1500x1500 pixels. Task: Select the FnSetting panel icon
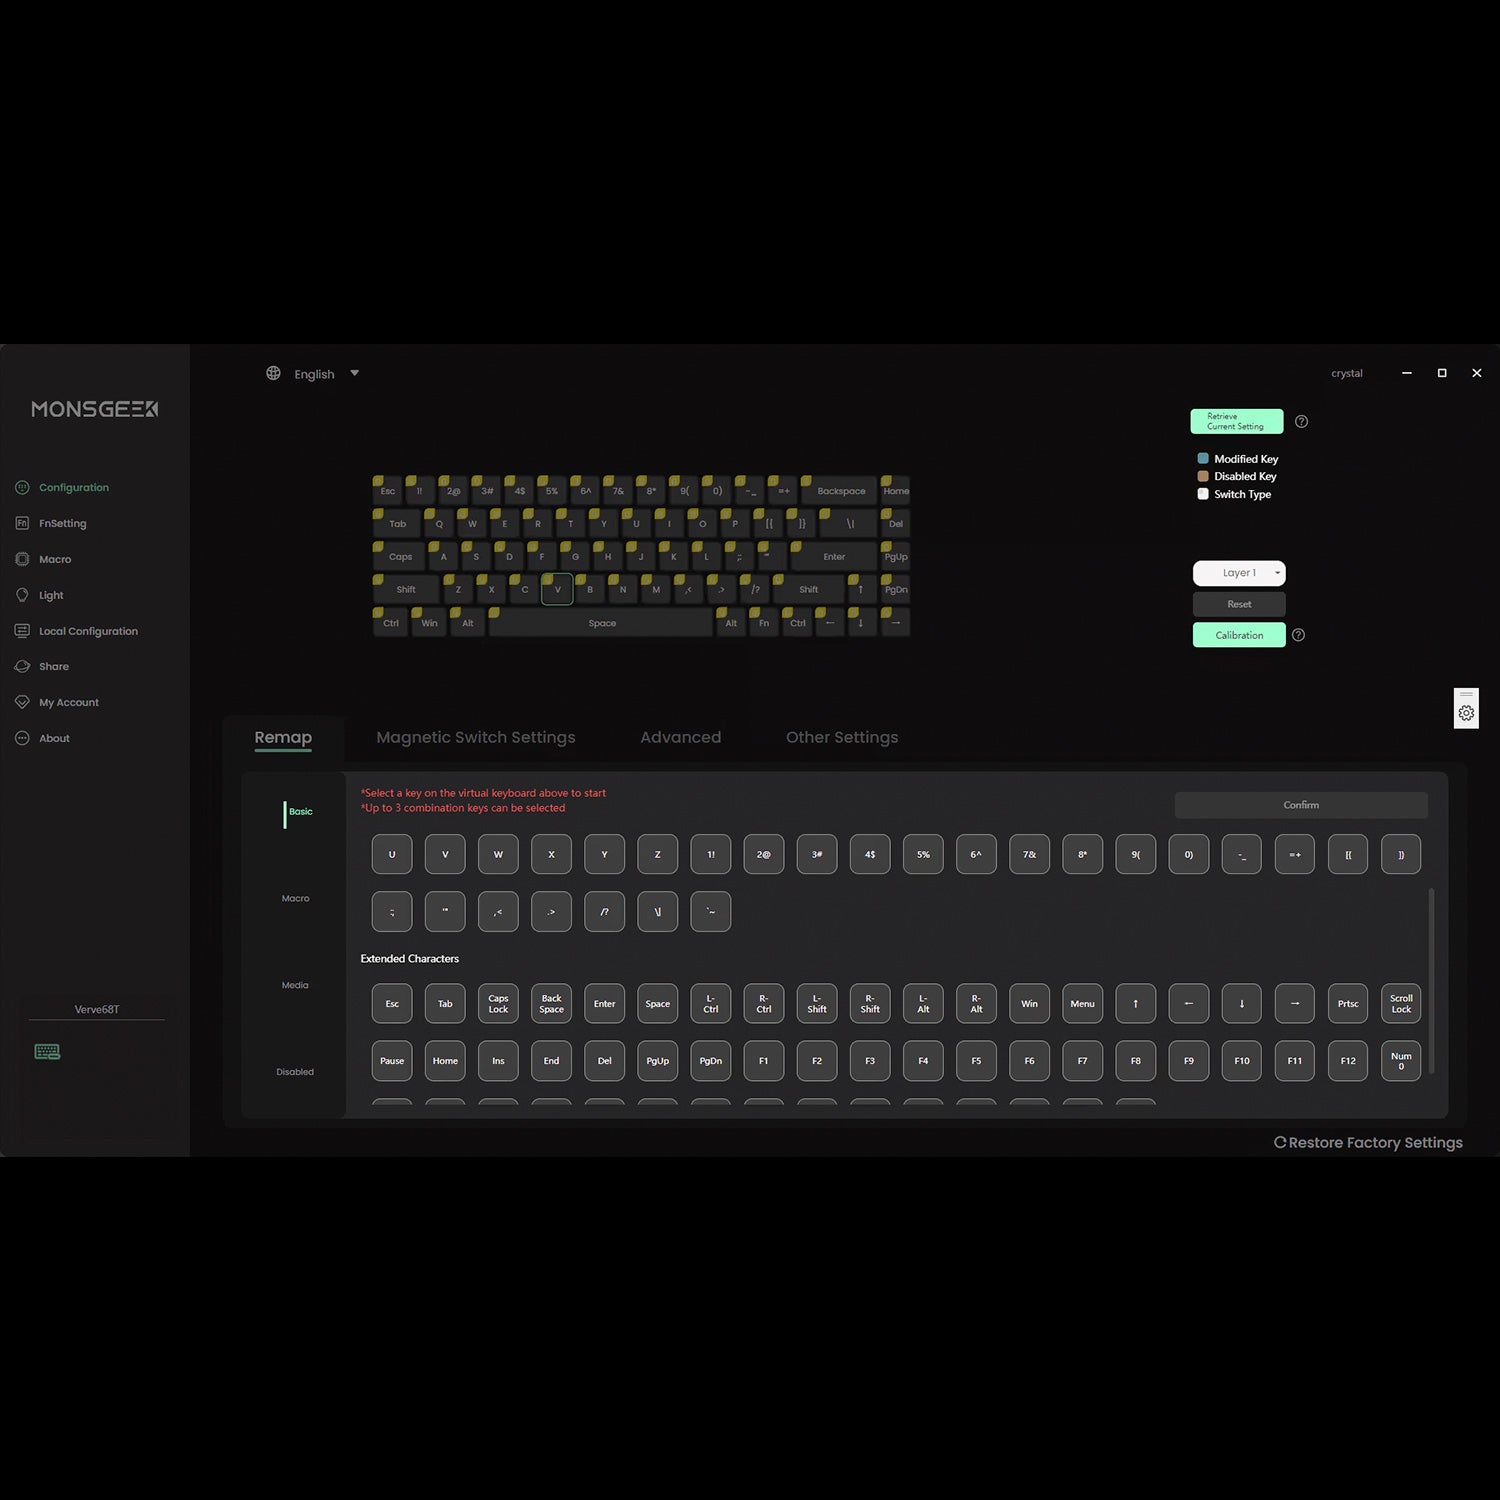point(22,523)
